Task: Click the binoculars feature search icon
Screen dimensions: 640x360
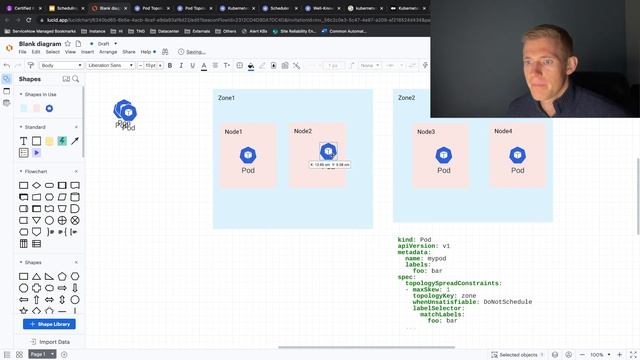Action: point(165,52)
